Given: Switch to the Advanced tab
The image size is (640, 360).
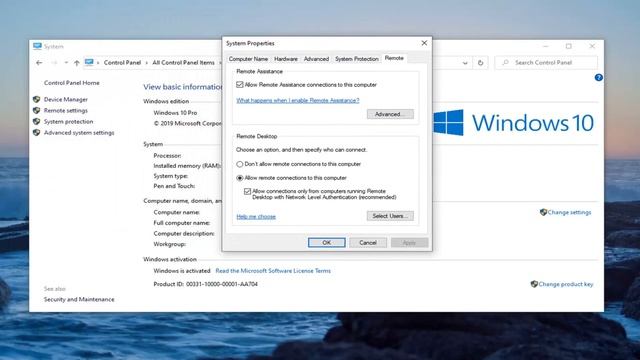Looking at the screenshot, I should 316,59.
